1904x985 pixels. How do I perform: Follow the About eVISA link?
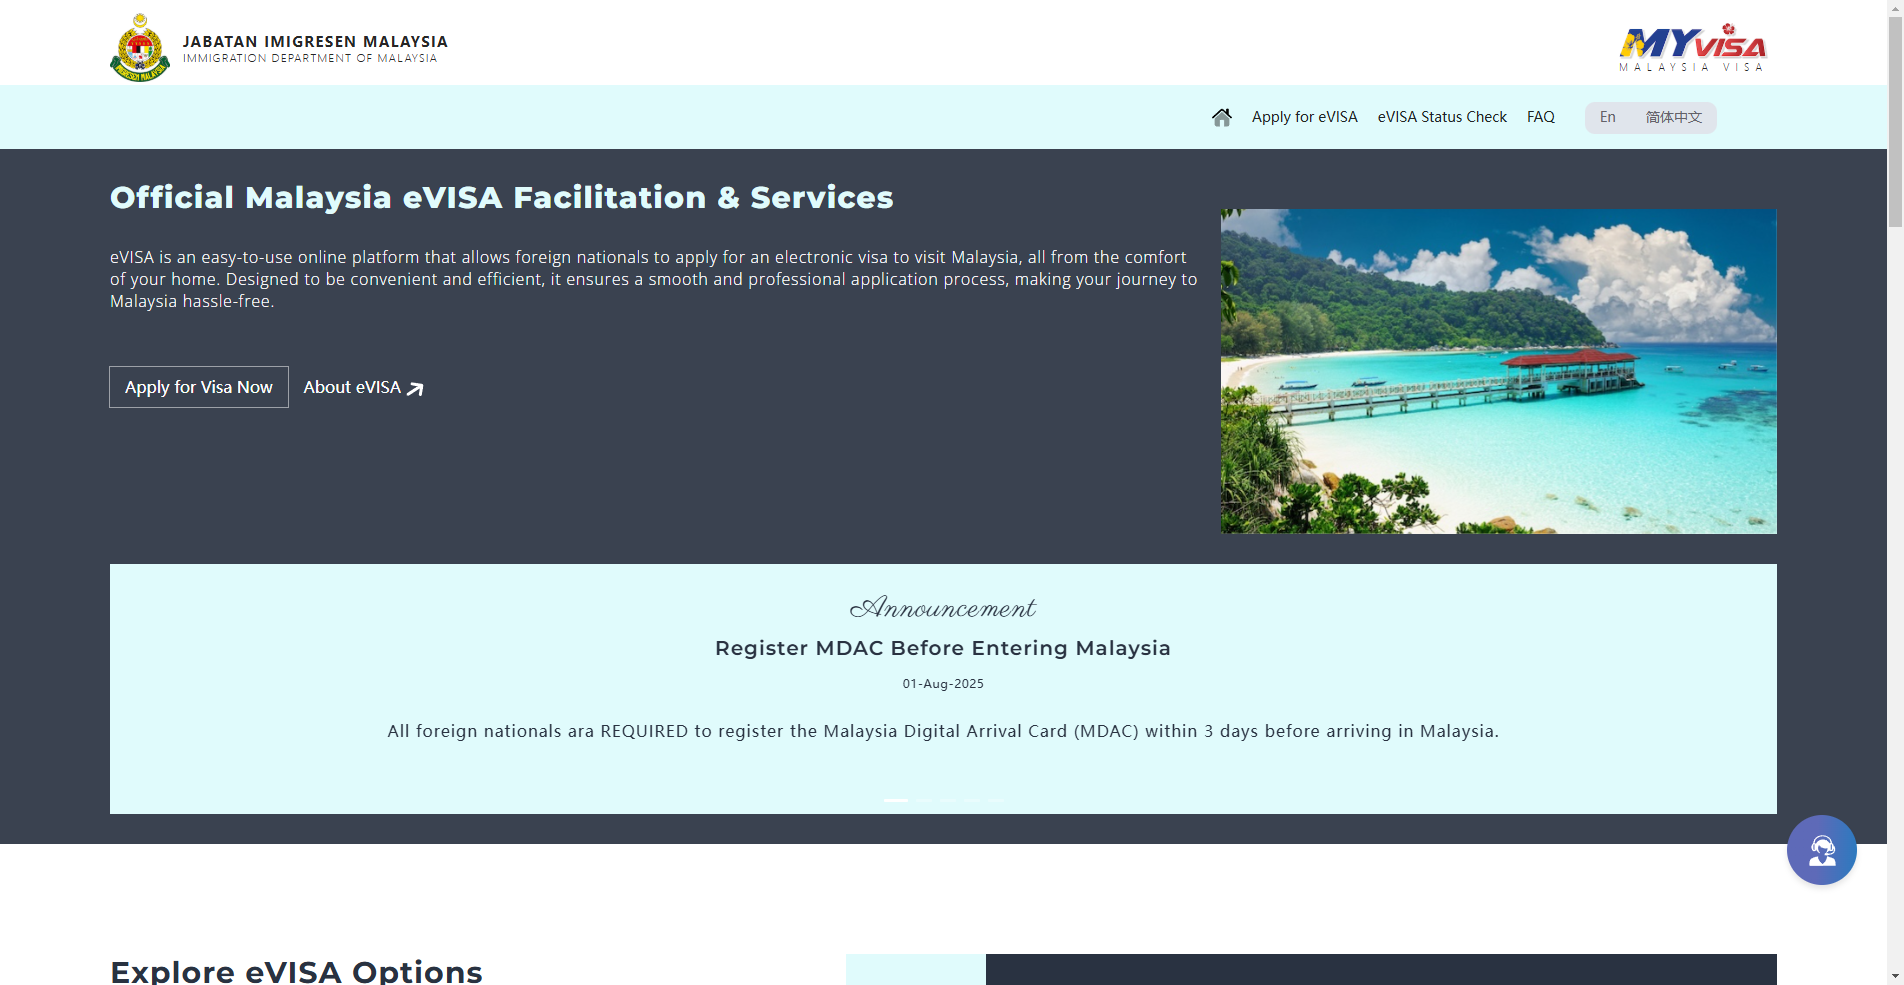[x=363, y=387]
